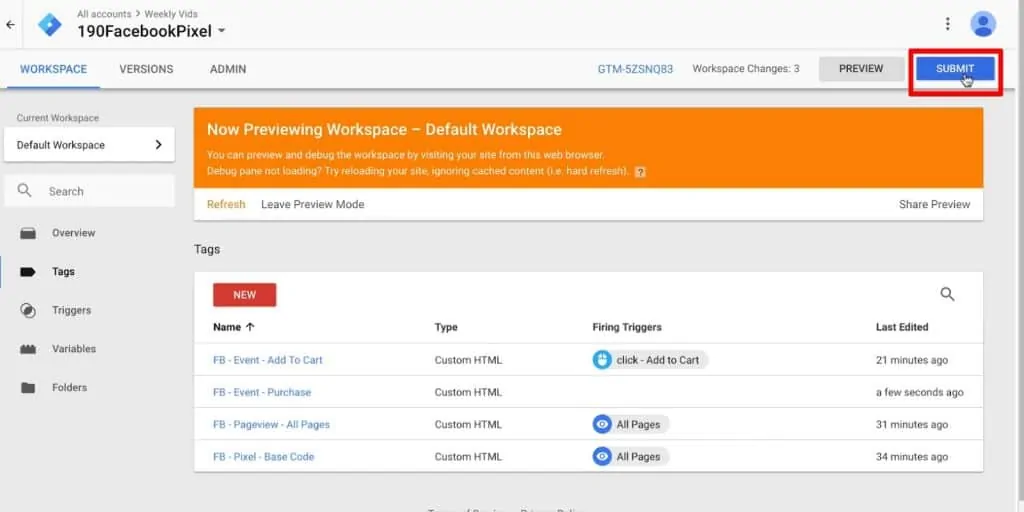The width and height of the screenshot is (1024, 512).
Task: Click the 'a few seconds ago' cell
Action: coord(920,392)
